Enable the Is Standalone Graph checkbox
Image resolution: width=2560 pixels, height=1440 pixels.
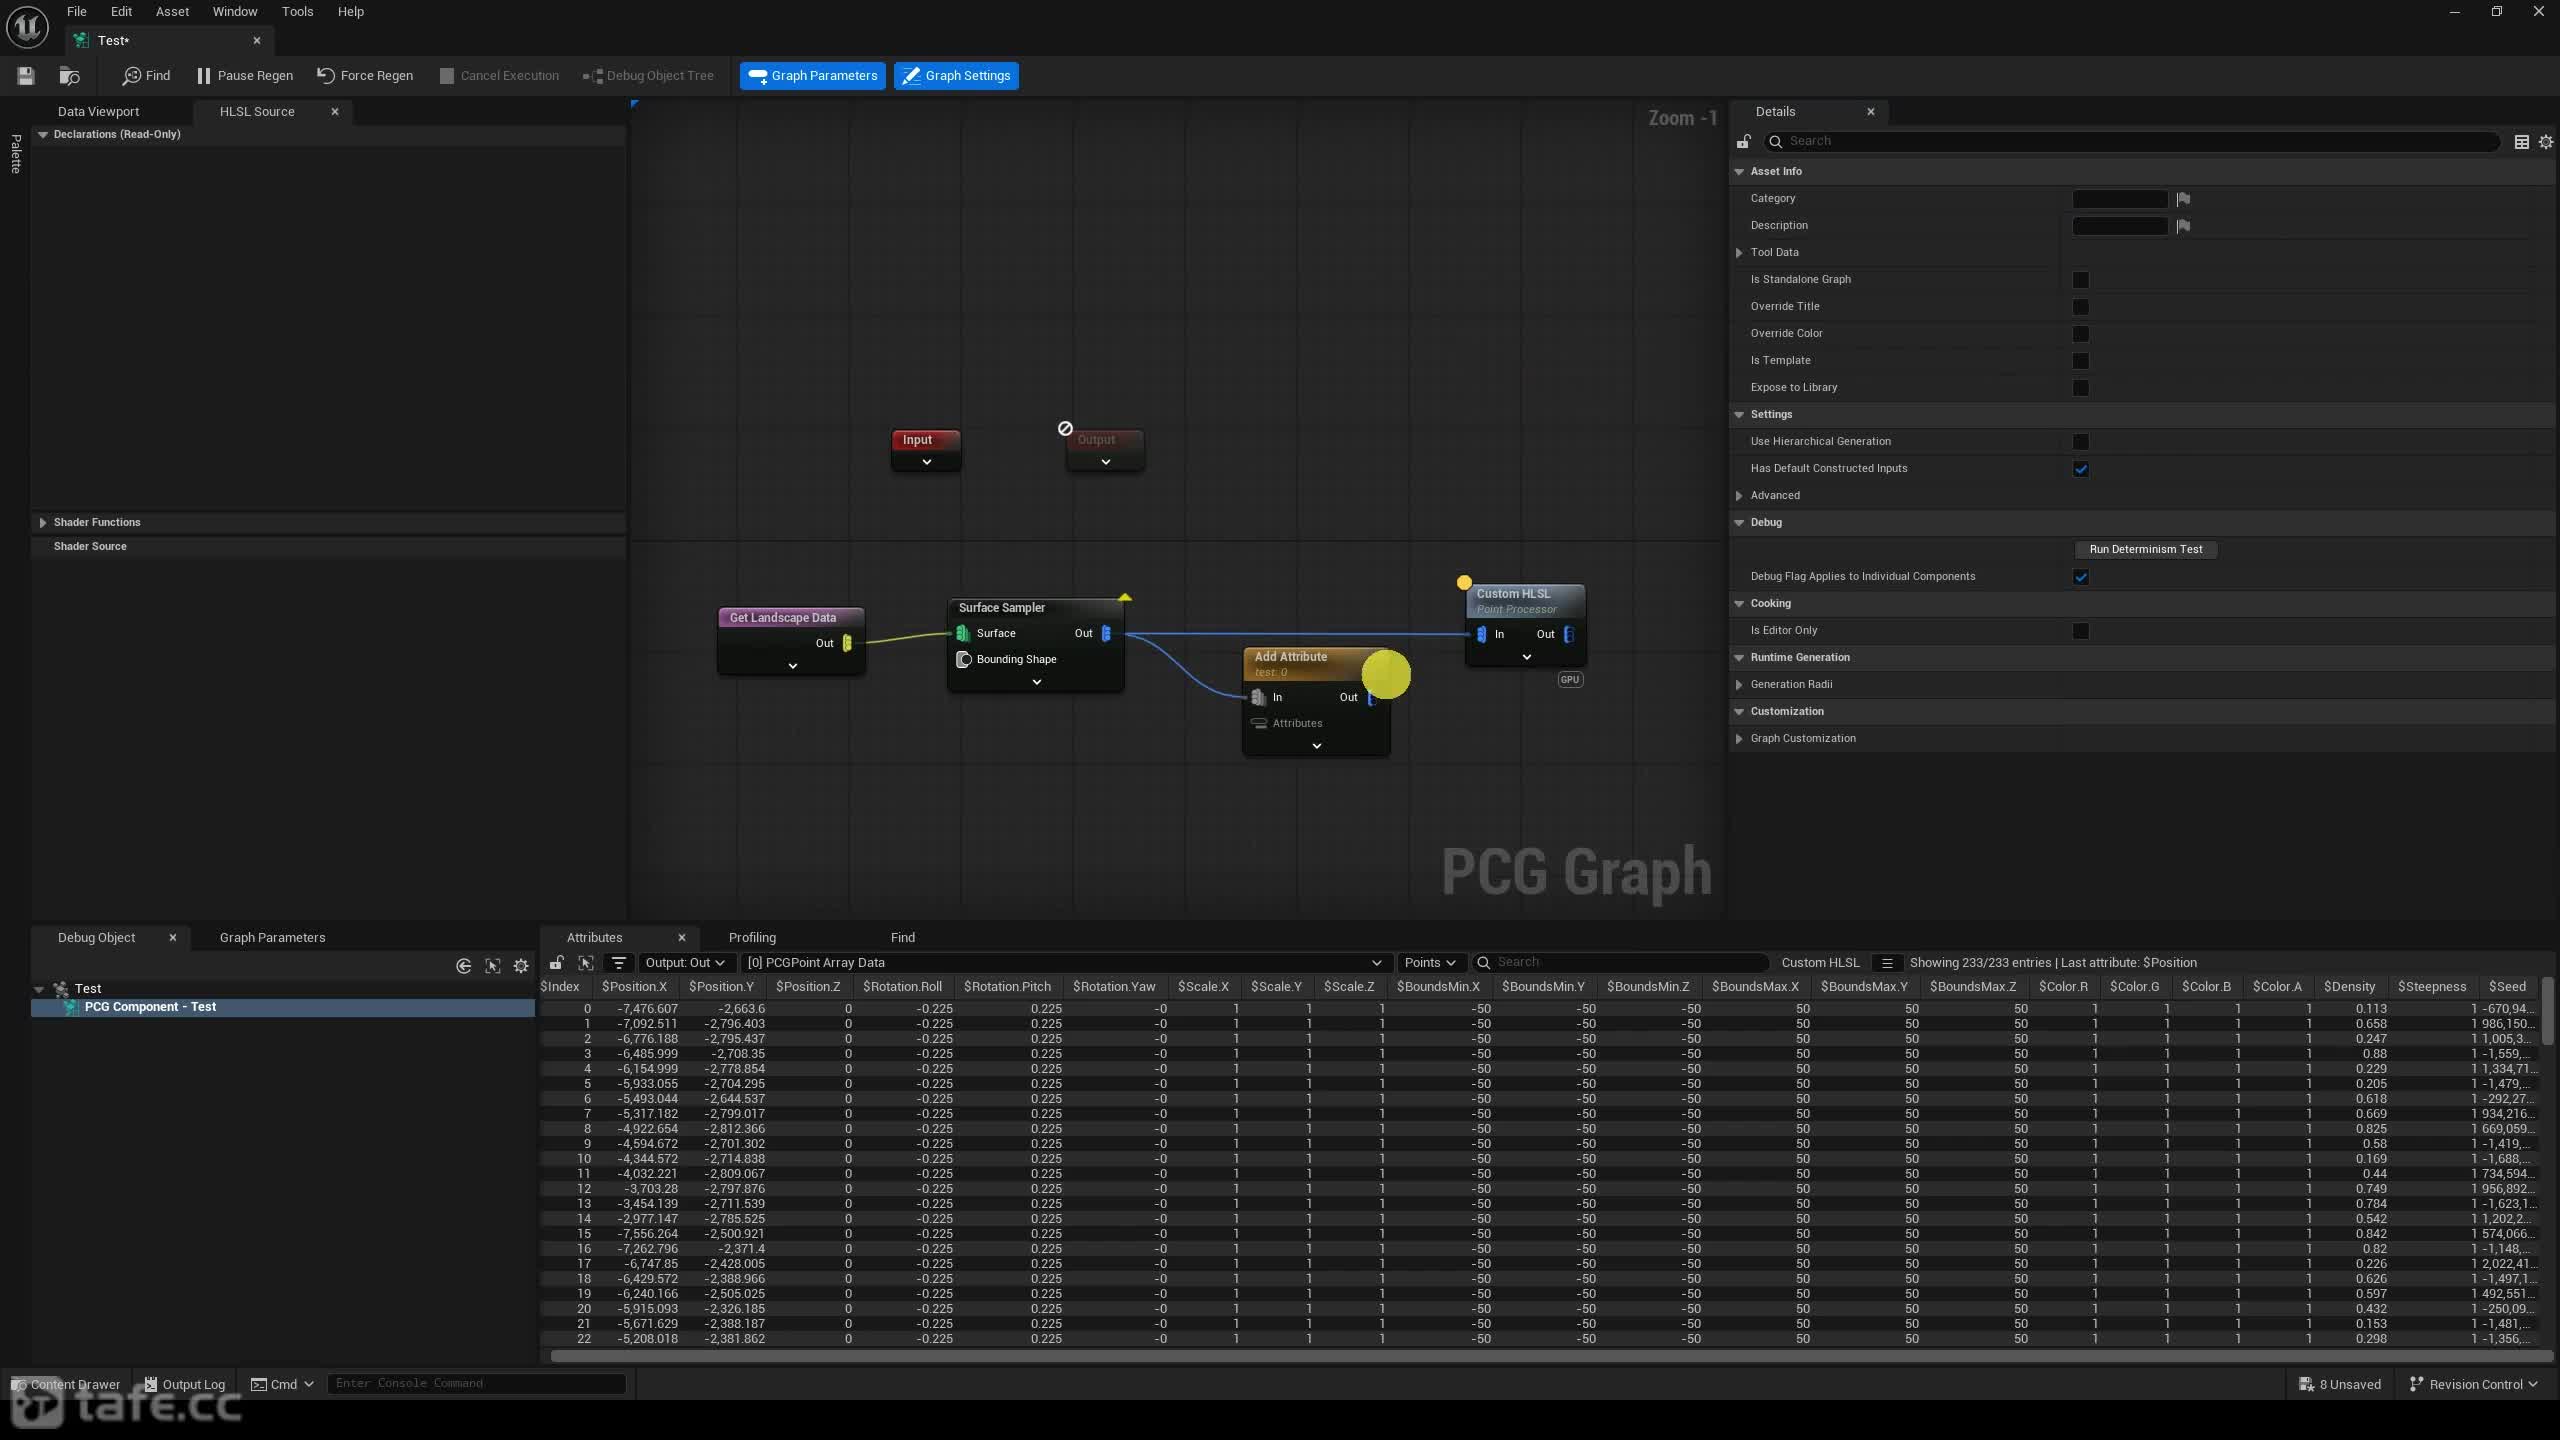[2081, 280]
